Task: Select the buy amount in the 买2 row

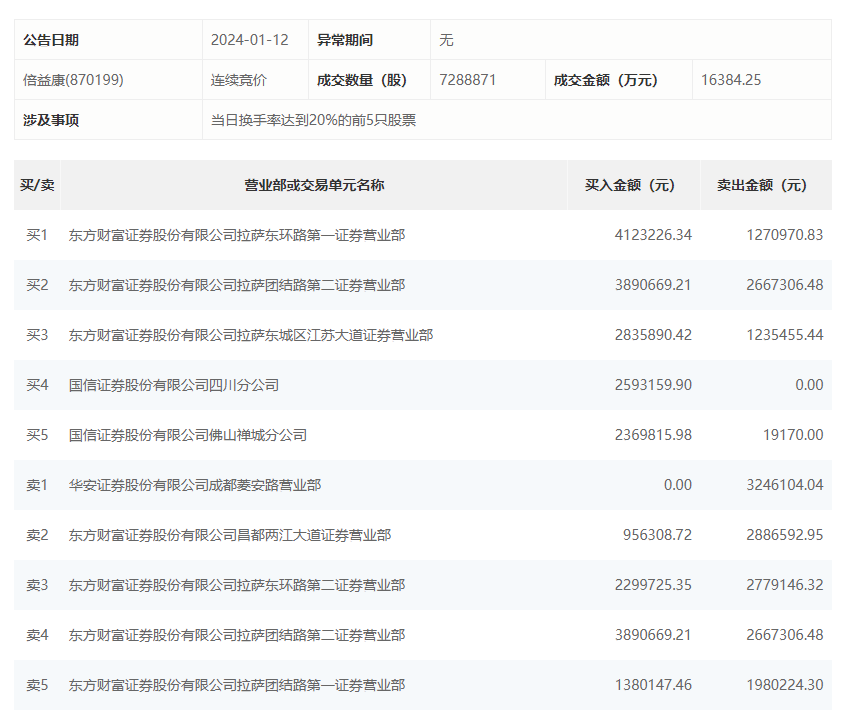Action: tap(653, 285)
